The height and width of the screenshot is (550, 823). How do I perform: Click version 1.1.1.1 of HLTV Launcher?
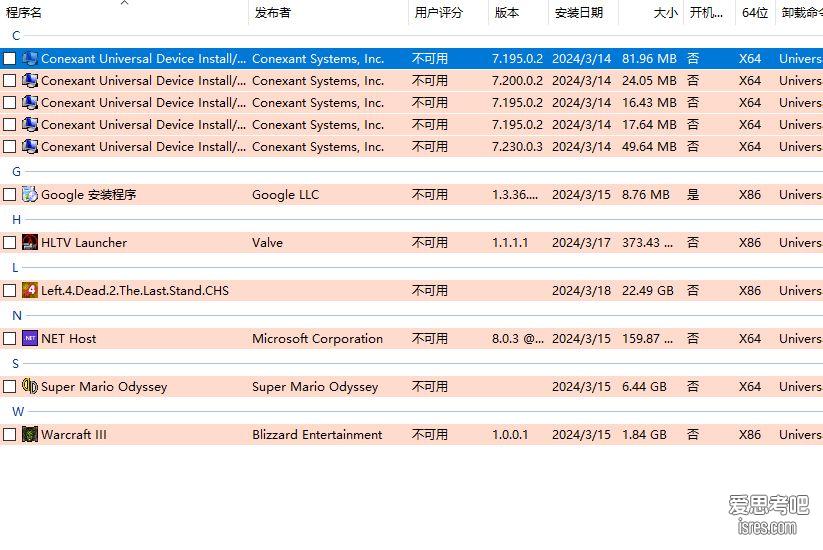(x=510, y=242)
